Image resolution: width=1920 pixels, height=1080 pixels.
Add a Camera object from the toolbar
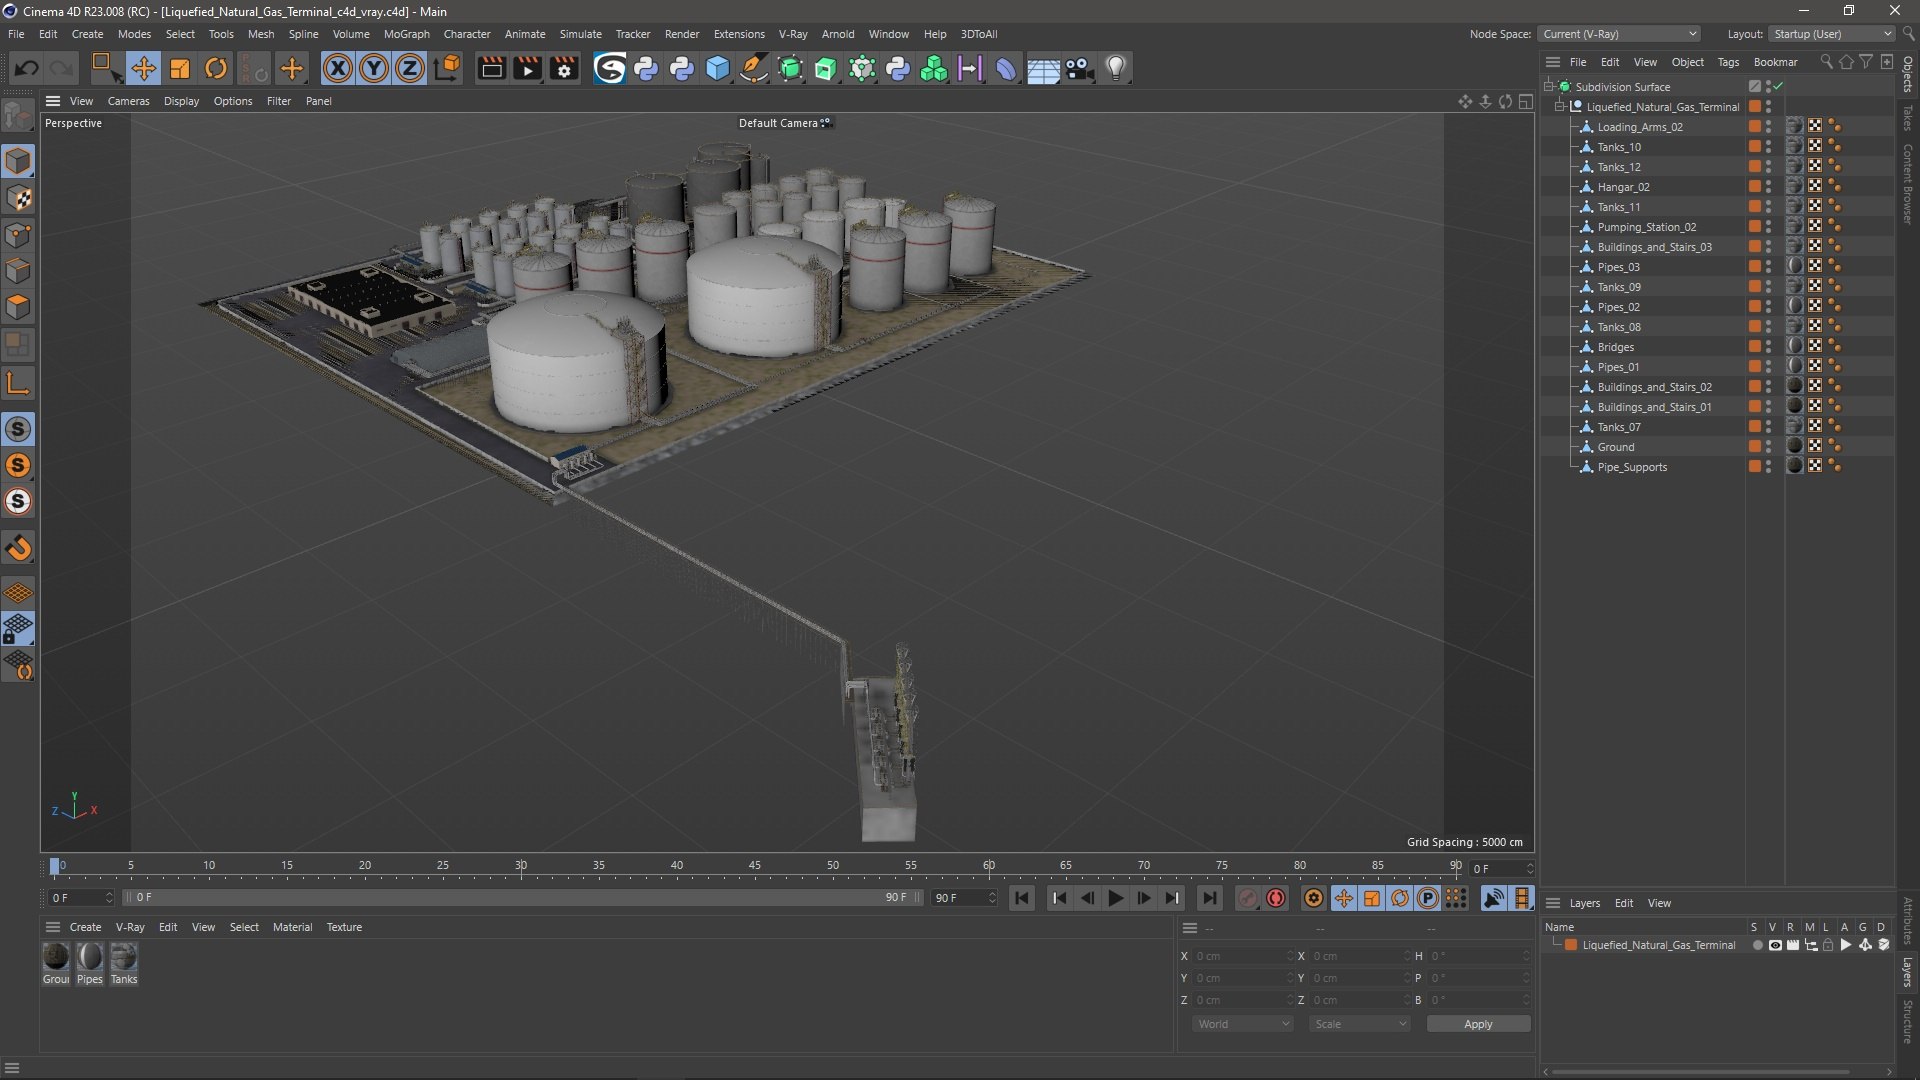pyautogui.click(x=1080, y=68)
